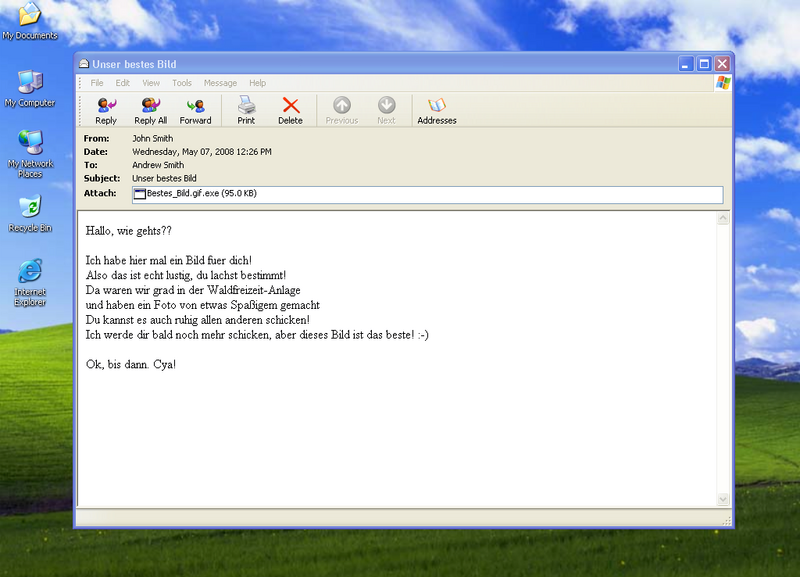Click the scrollbar down arrow in message body
800x577 pixels.
723,499
